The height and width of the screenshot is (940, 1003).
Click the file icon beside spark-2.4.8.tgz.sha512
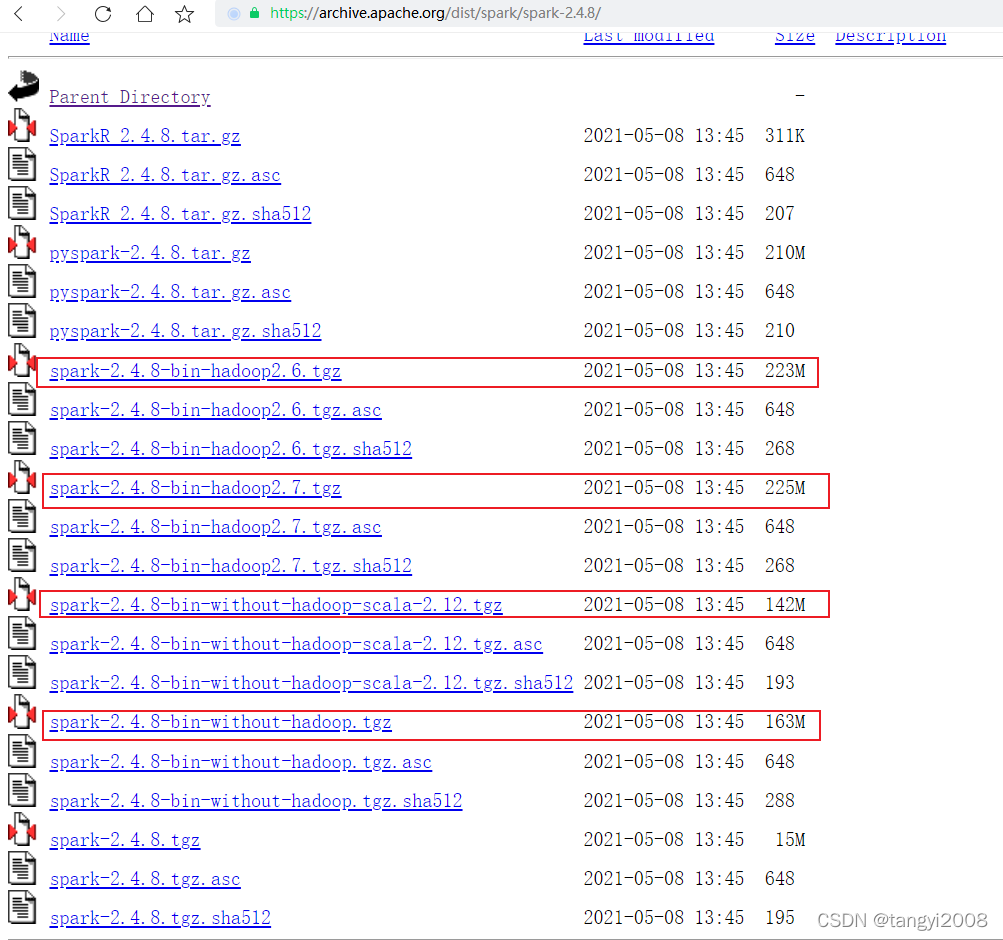(22, 907)
